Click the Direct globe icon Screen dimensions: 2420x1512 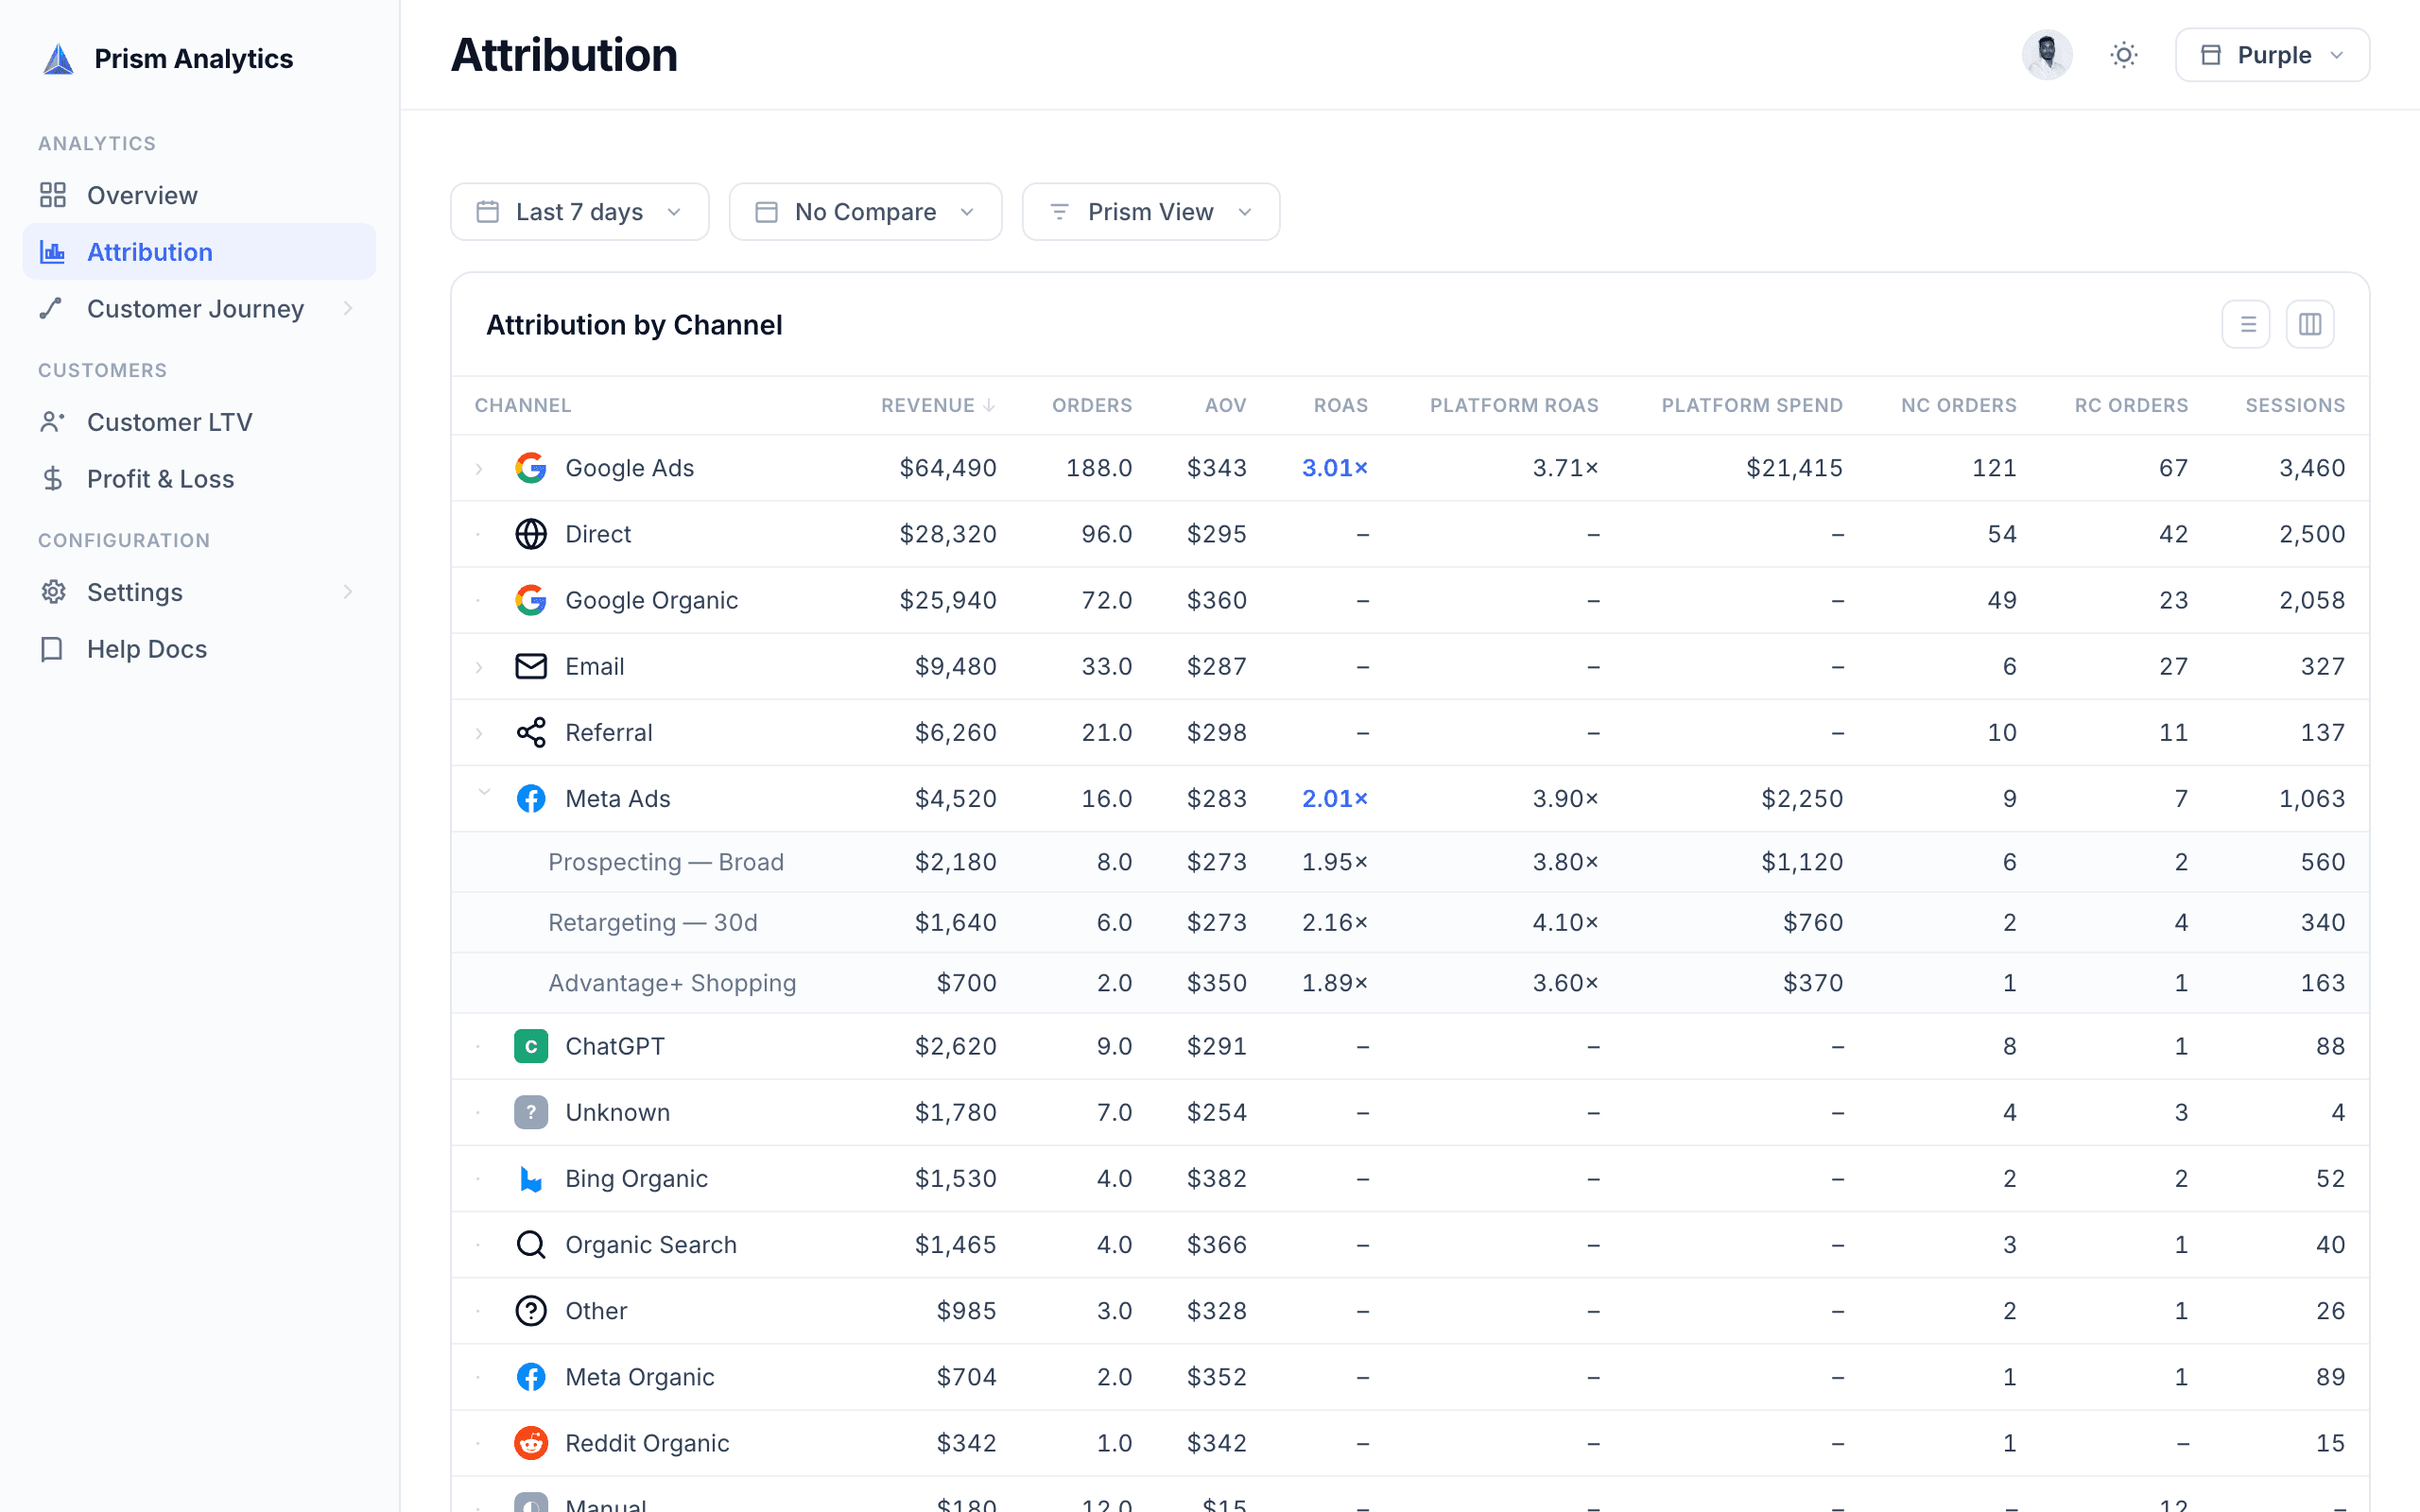point(531,534)
